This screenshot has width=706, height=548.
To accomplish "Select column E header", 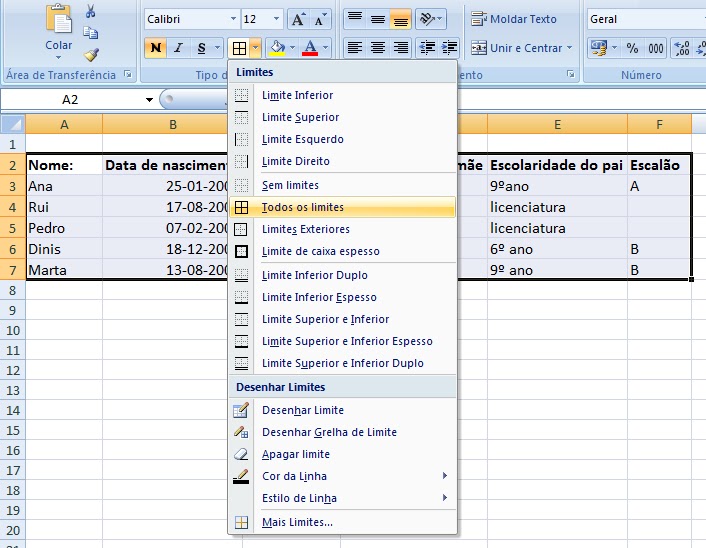I will click(x=557, y=124).
